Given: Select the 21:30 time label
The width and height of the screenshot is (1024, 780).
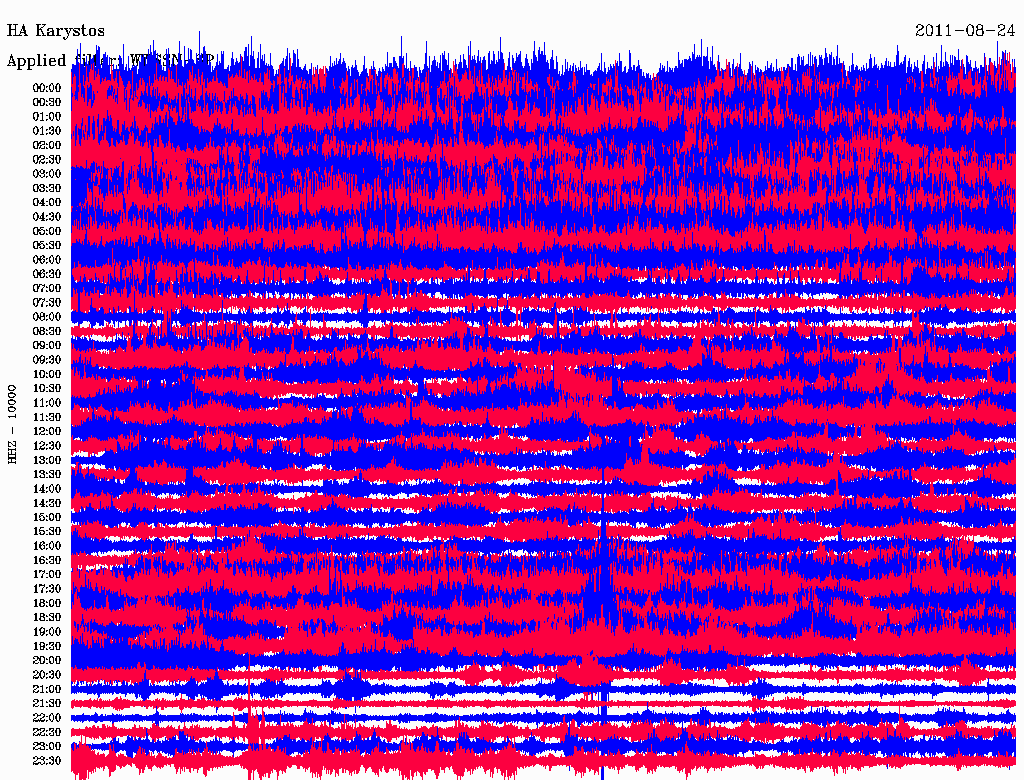Looking at the screenshot, I should [x=47, y=704].
